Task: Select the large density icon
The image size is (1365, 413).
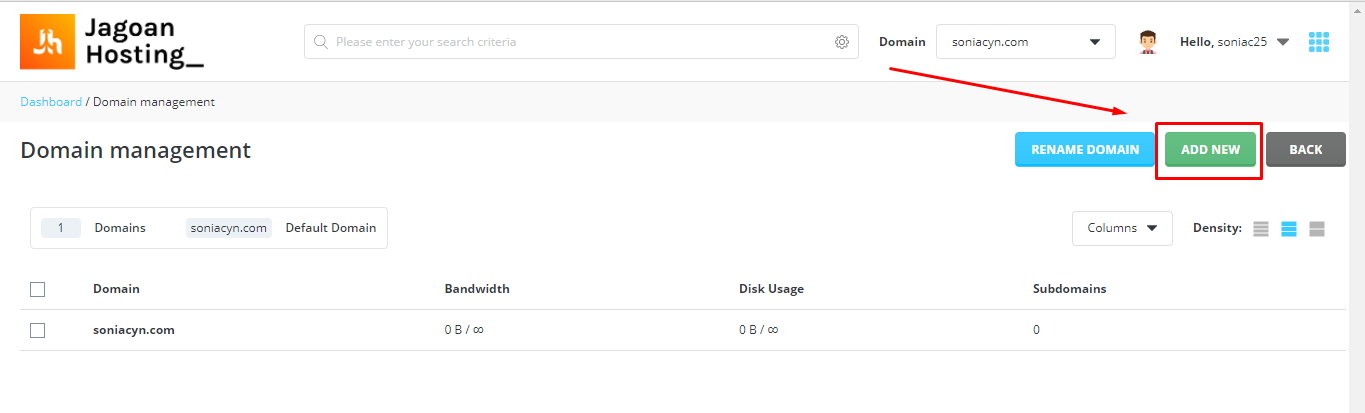Action: point(1317,229)
